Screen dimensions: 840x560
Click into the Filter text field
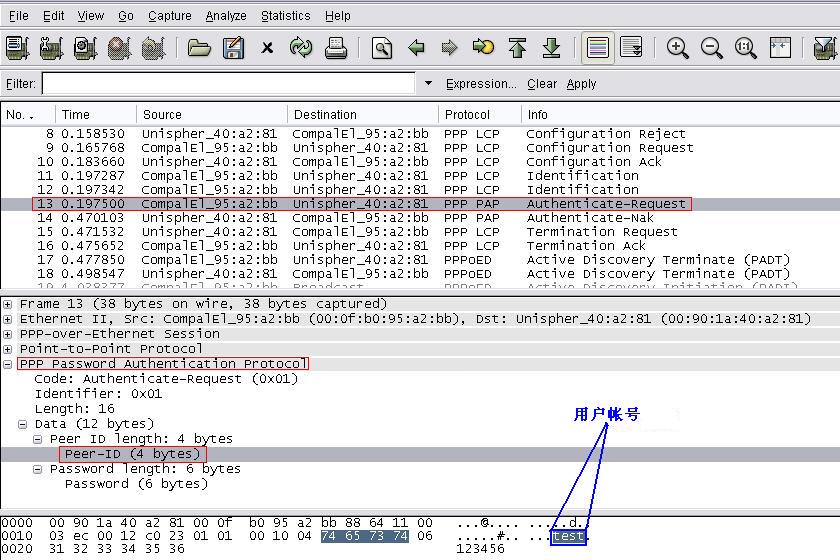228,84
